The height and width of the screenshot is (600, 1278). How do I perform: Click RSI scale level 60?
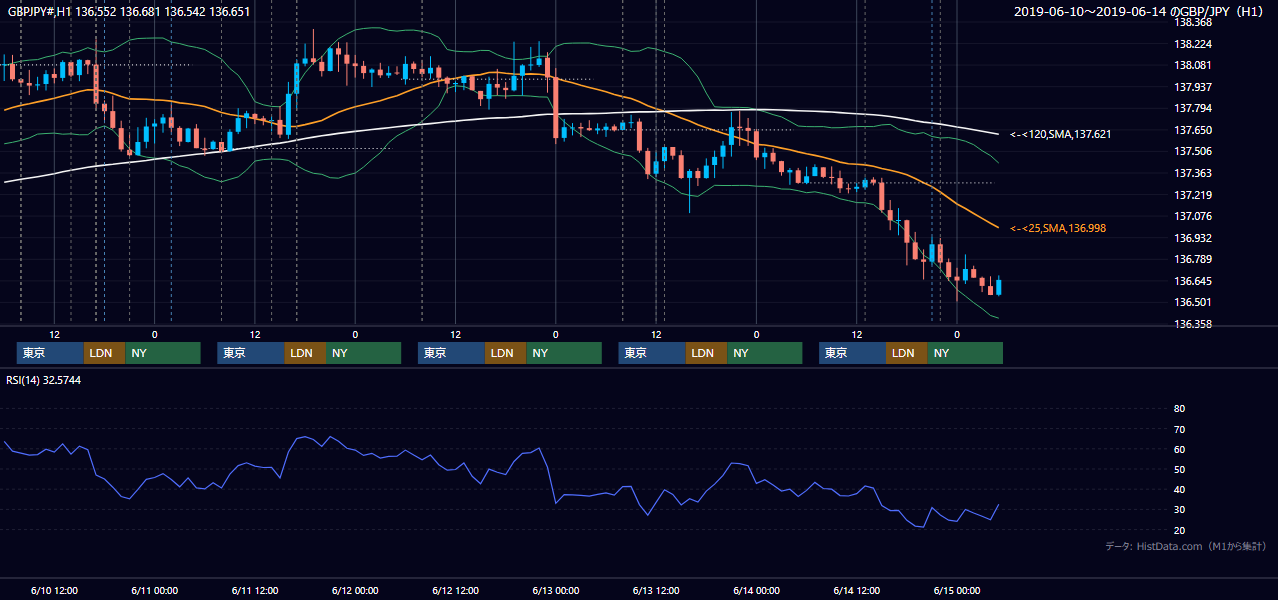coord(1179,449)
